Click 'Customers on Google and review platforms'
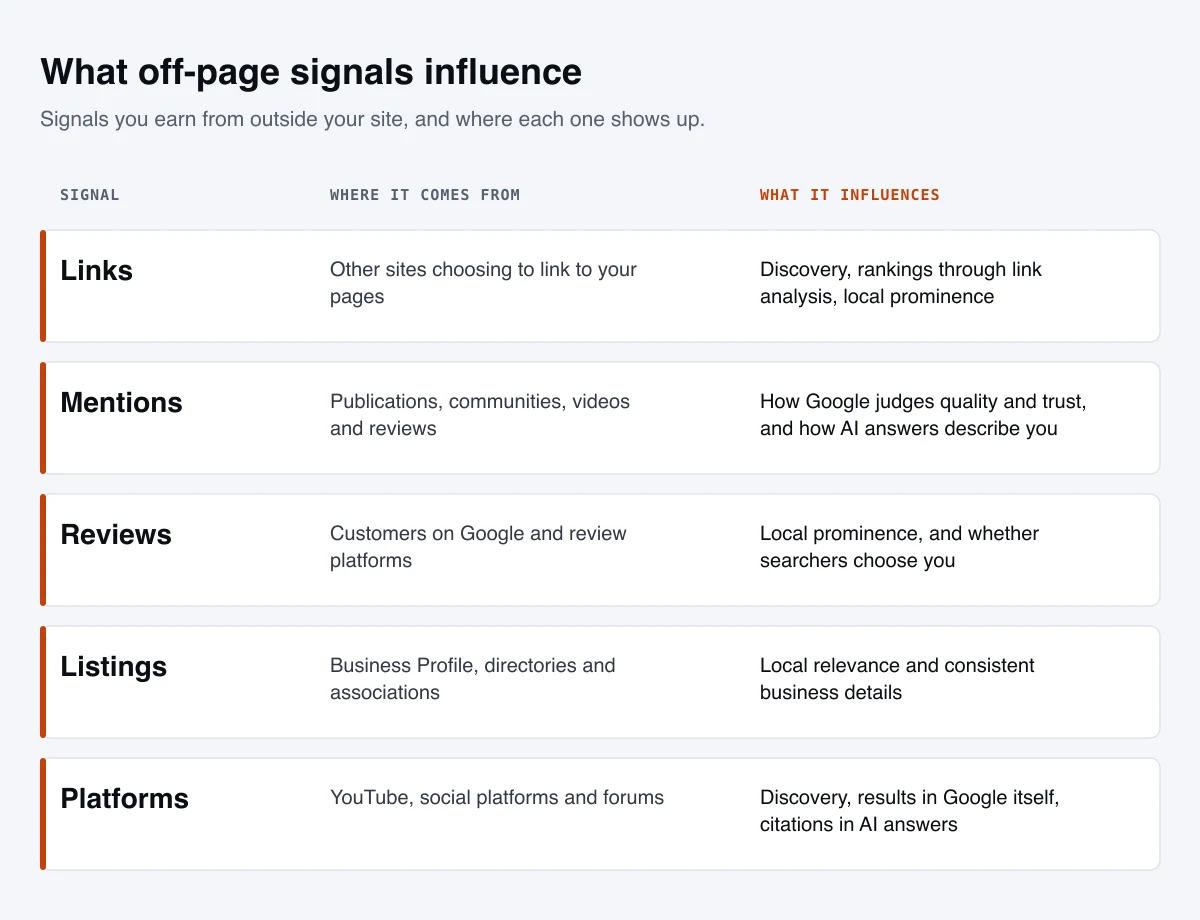Screen dimensions: 1200x920 tap(478, 547)
